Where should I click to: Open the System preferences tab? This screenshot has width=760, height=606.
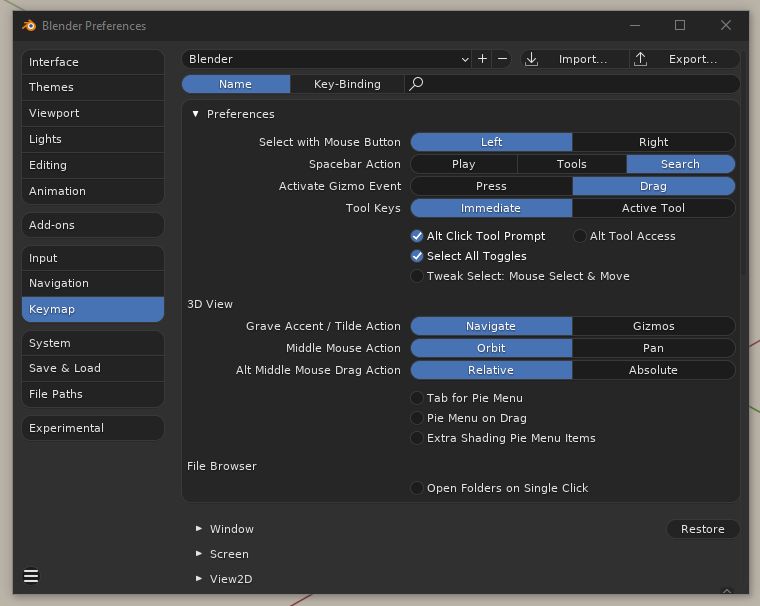pos(93,343)
